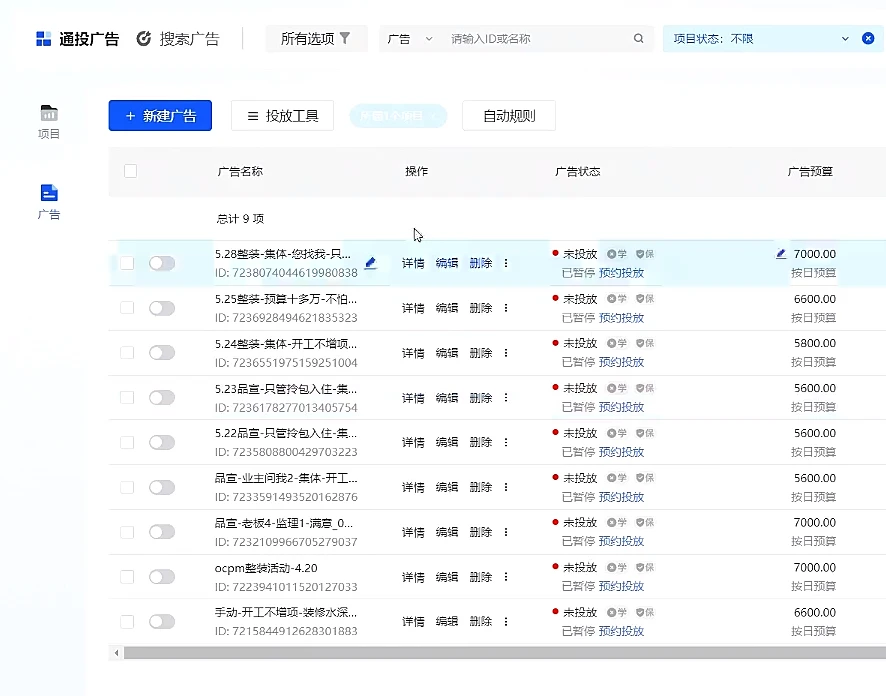Open the 投放工具 menu
Image resolution: width=886 pixels, height=696 pixels.
click(x=282, y=116)
